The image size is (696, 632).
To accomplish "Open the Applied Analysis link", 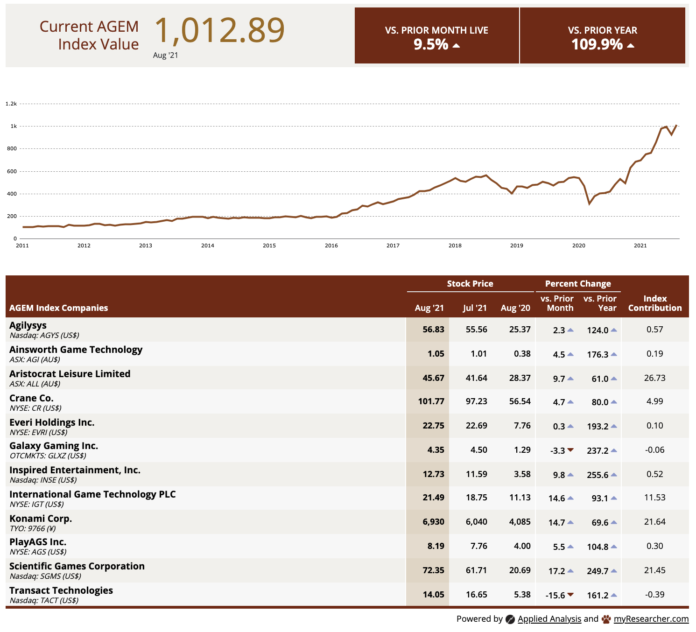I will (x=549, y=619).
